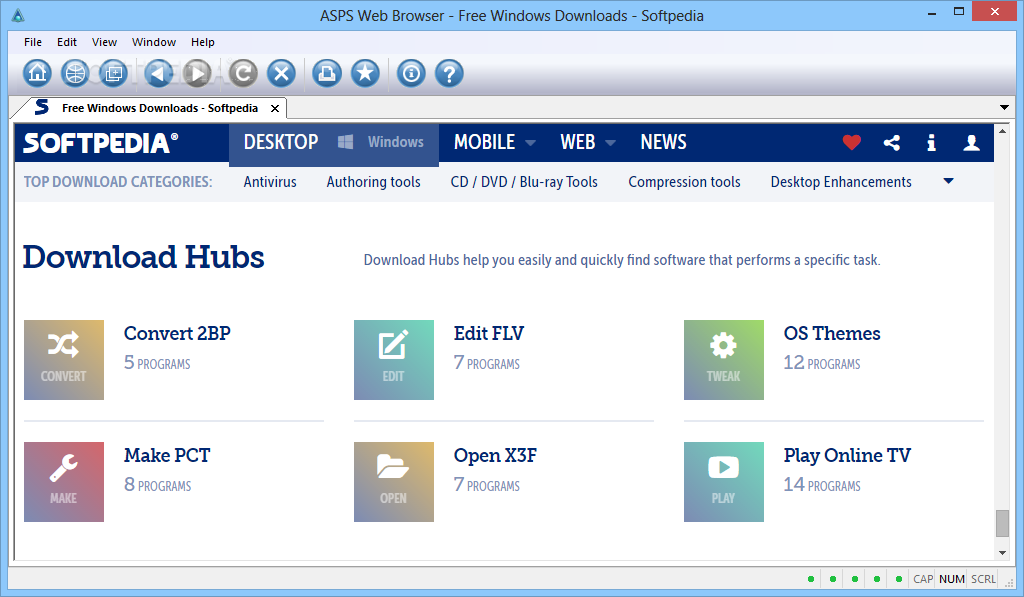Click the Print toolbar icon

point(327,73)
